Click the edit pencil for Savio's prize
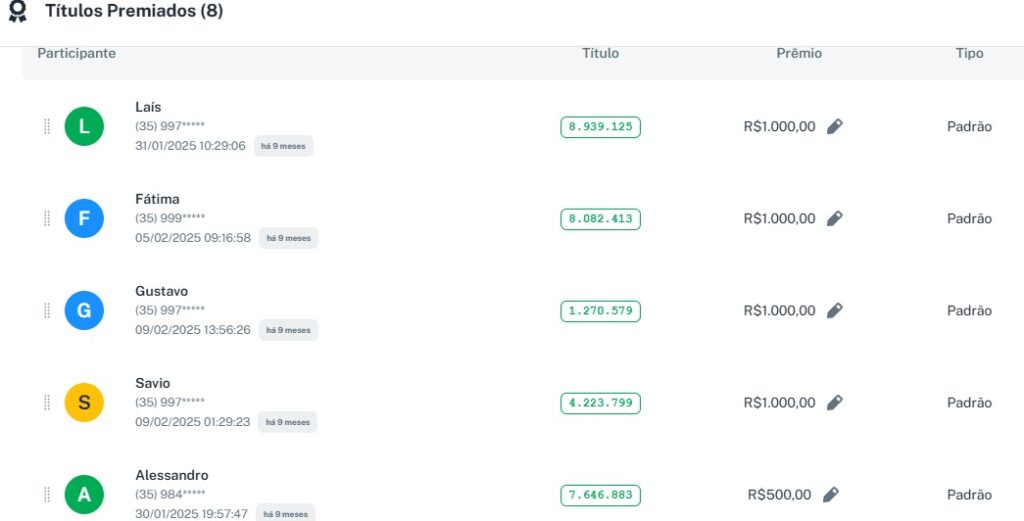Screen dimensions: 1024x521 coord(835,403)
